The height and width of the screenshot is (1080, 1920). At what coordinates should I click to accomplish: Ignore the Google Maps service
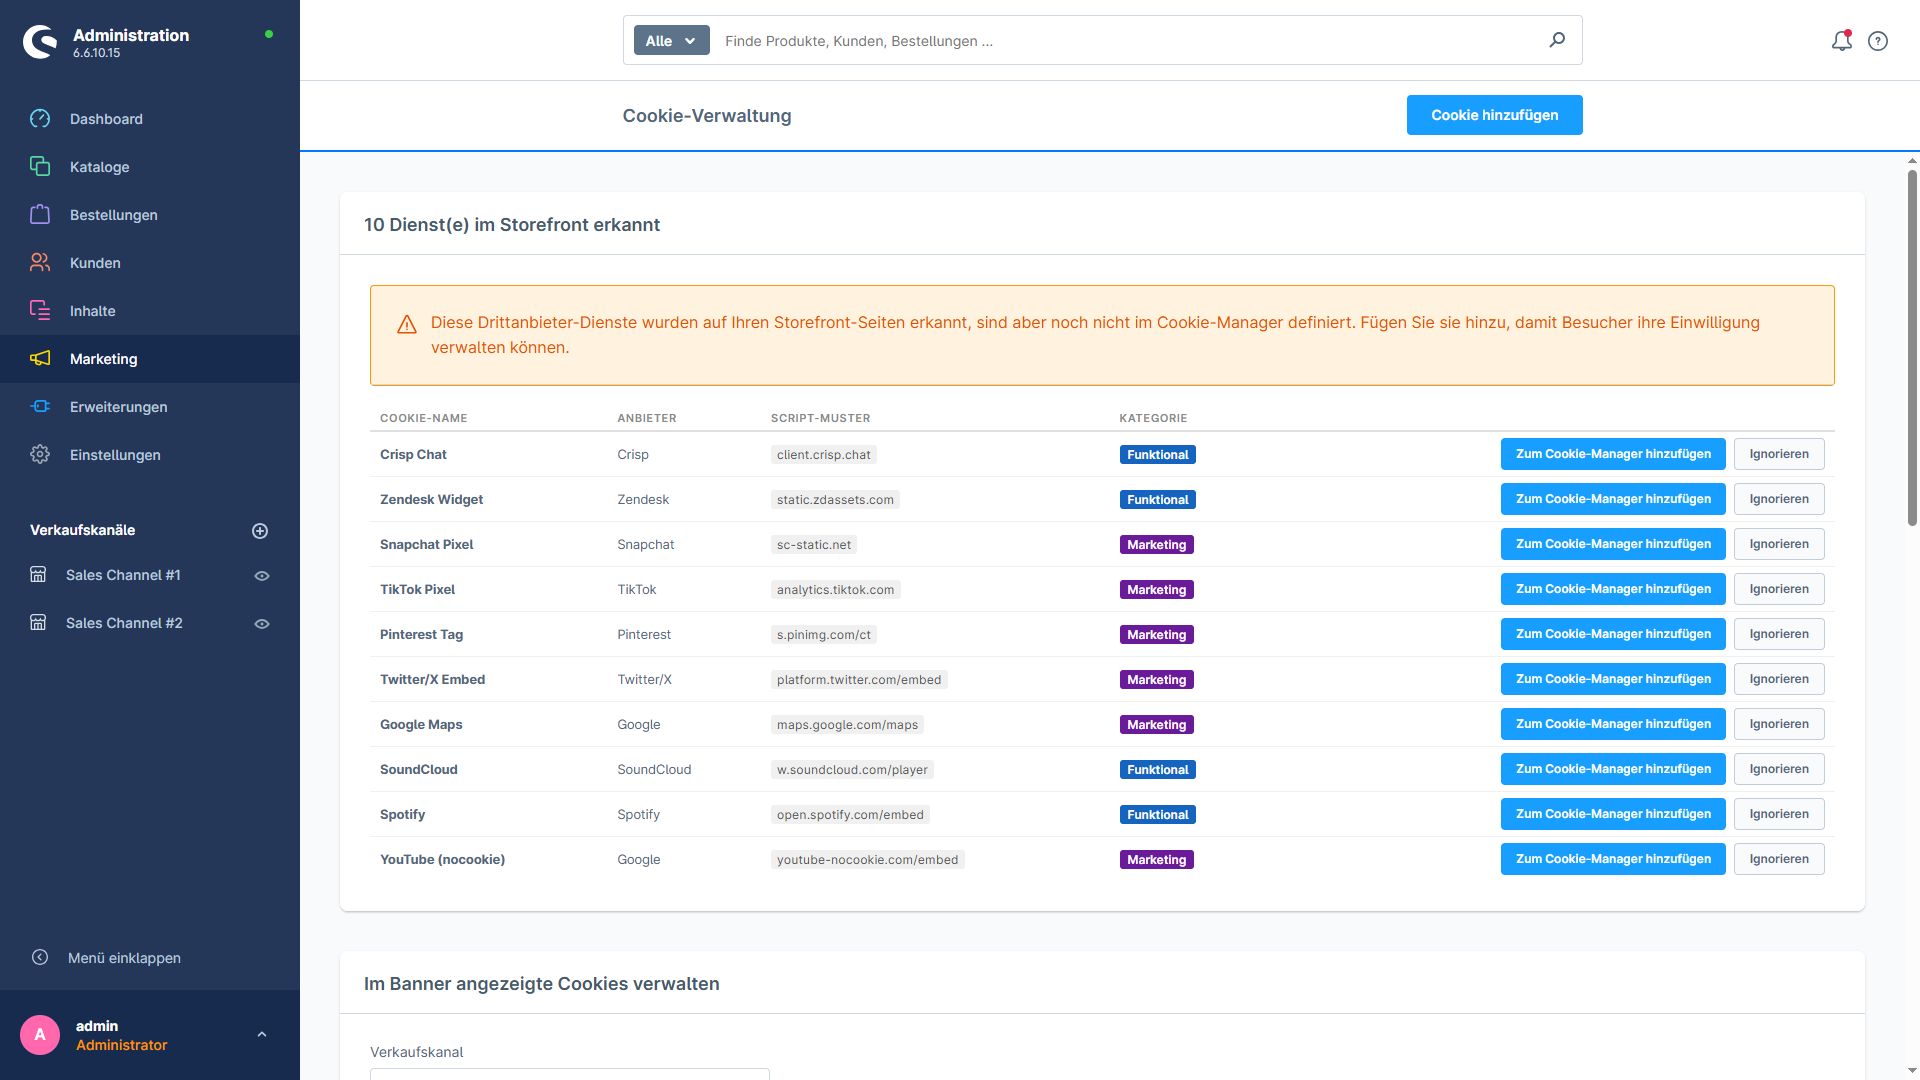1779,724
